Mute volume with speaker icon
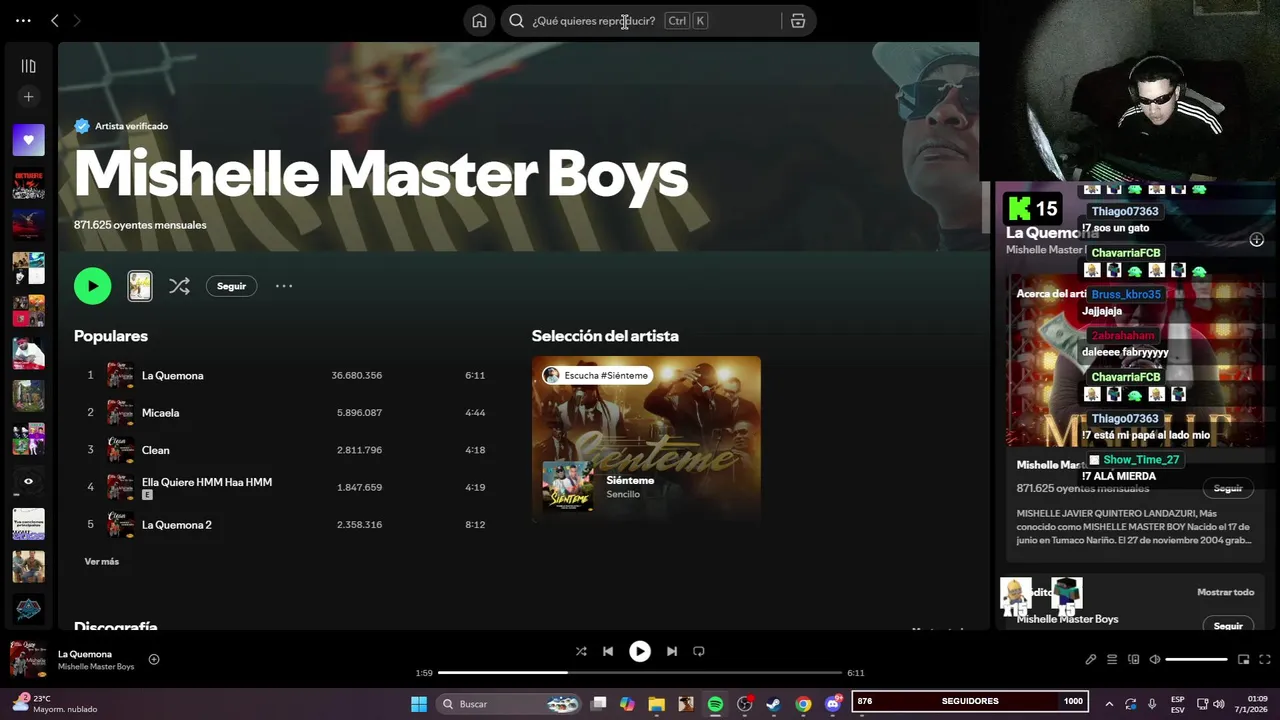 coord(1155,659)
